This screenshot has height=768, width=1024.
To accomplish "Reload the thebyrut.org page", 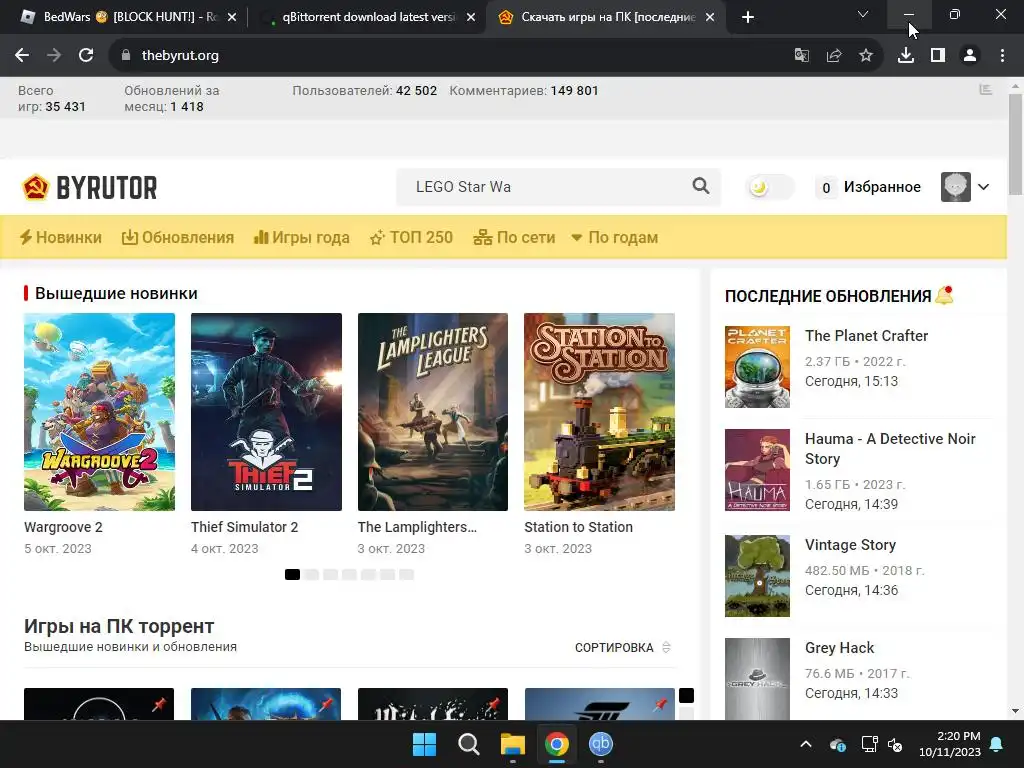I will coord(86,56).
